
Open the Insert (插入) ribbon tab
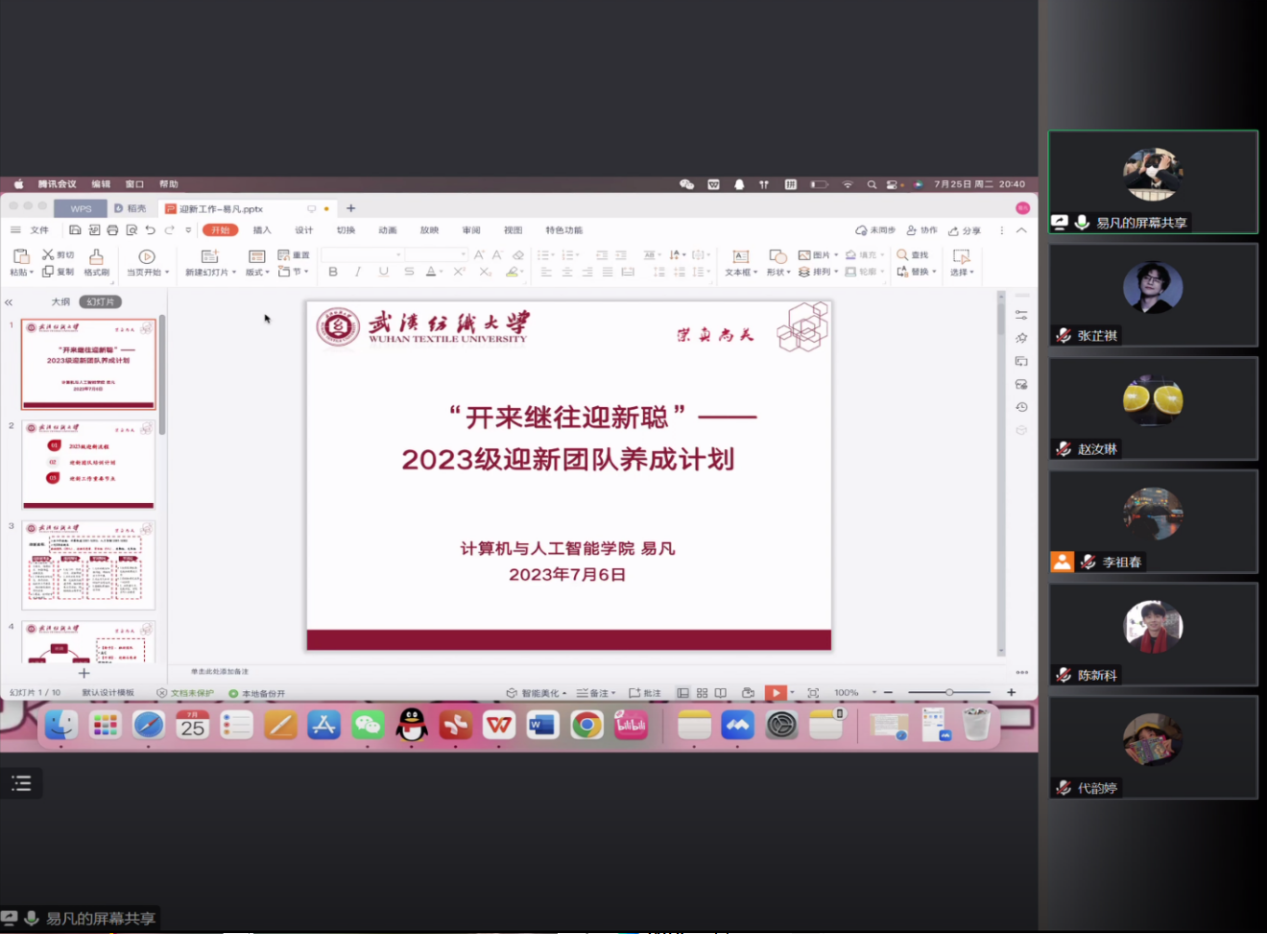tap(262, 230)
